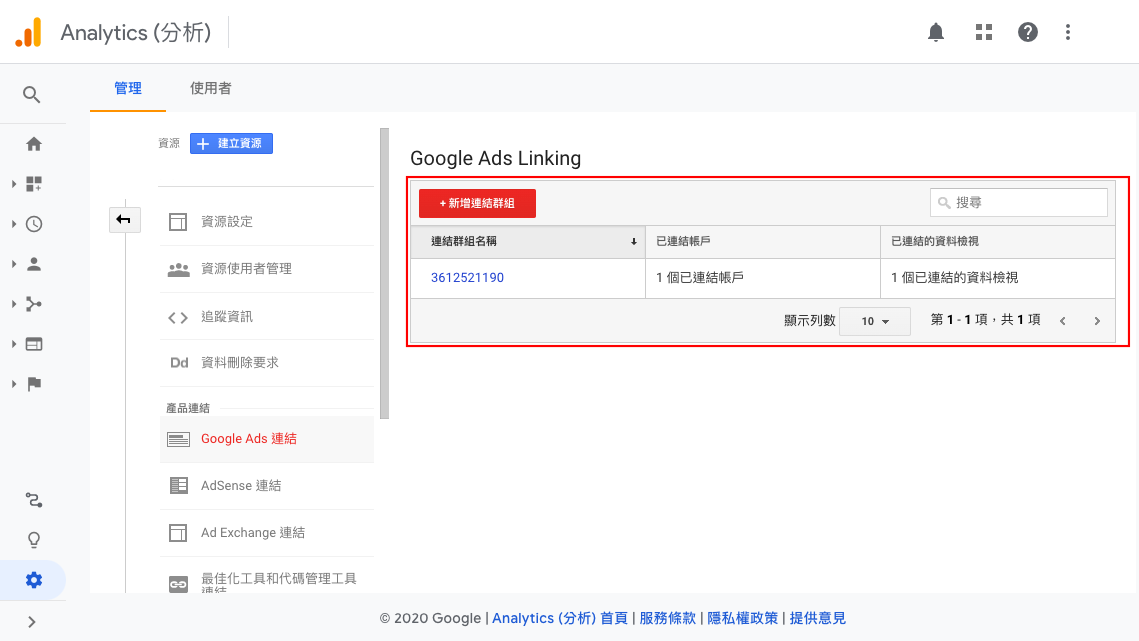
Task: Open search in the left sidebar
Action: click(x=31, y=94)
